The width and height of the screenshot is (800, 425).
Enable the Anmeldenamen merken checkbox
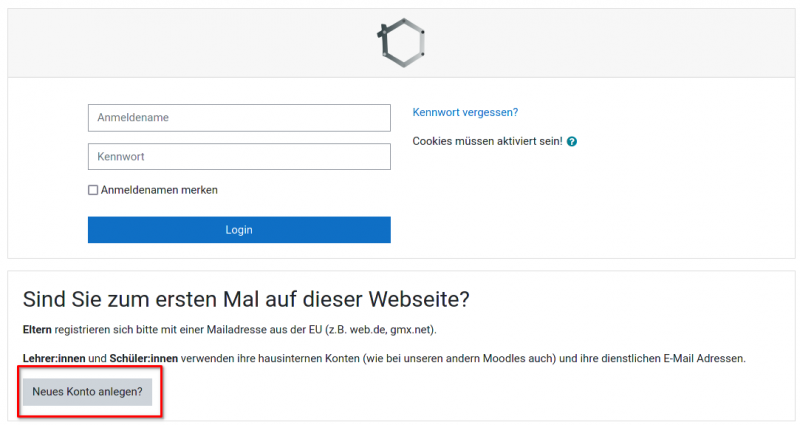tap(93, 190)
